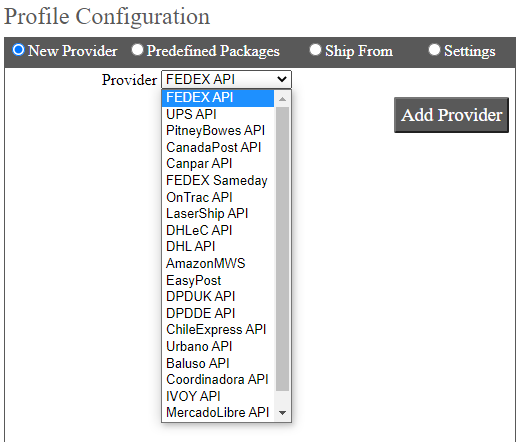Select OnTrac API in the list

coord(218,197)
